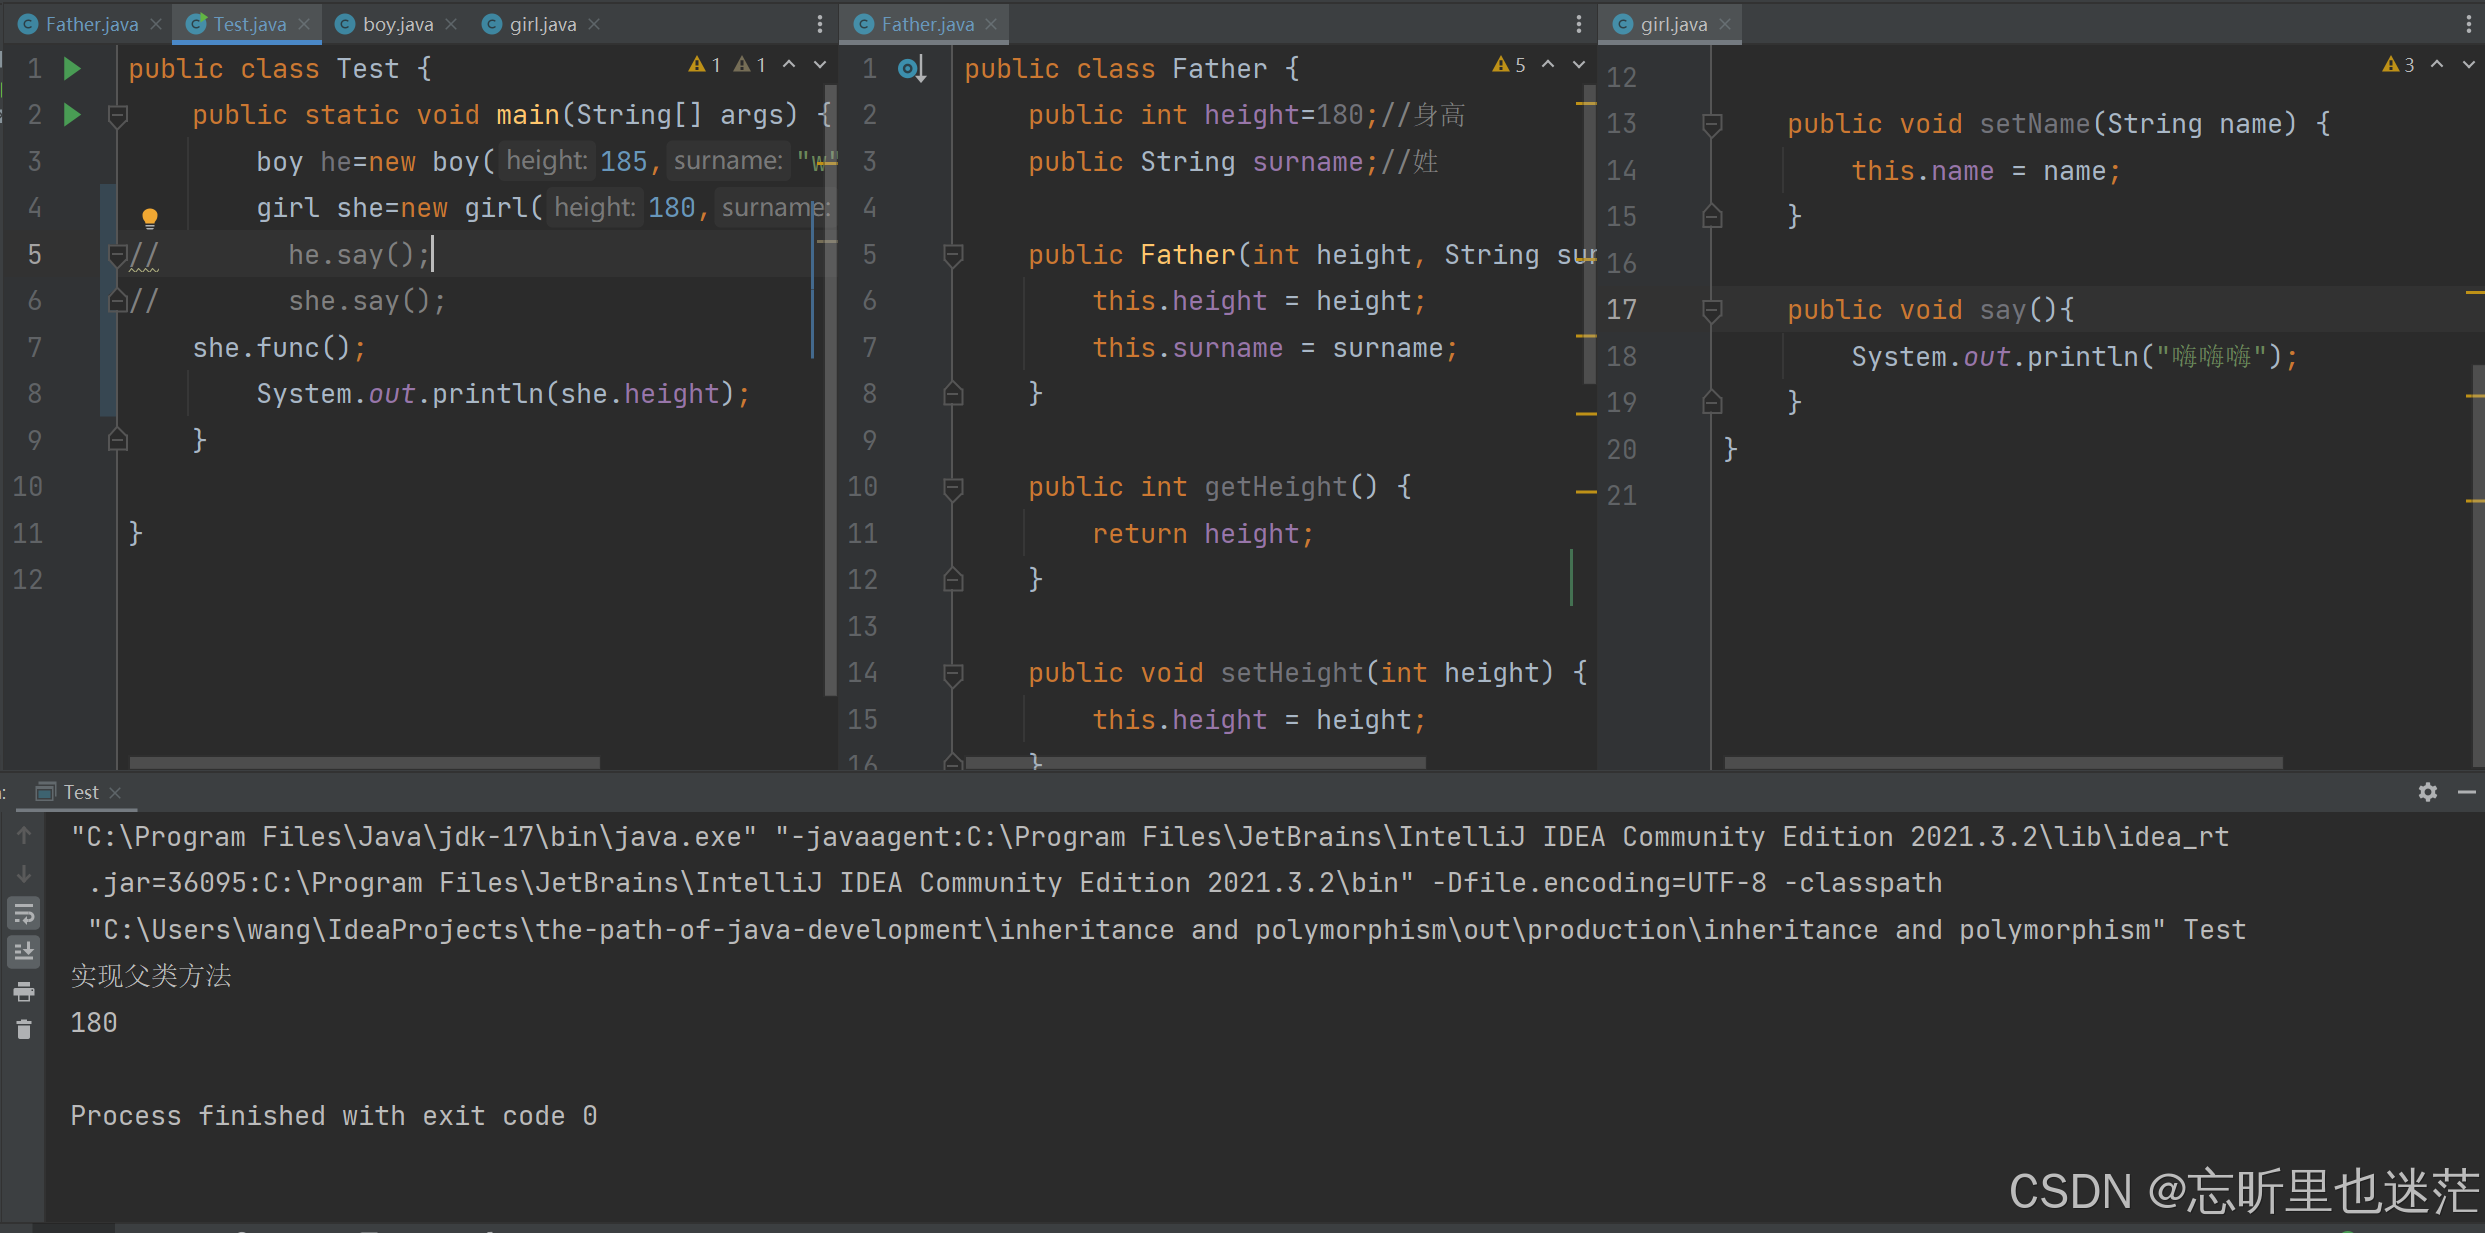Click the A5 warning counter in Father.java
This screenshot has height=1233, width=2485.
[1508, 64]
